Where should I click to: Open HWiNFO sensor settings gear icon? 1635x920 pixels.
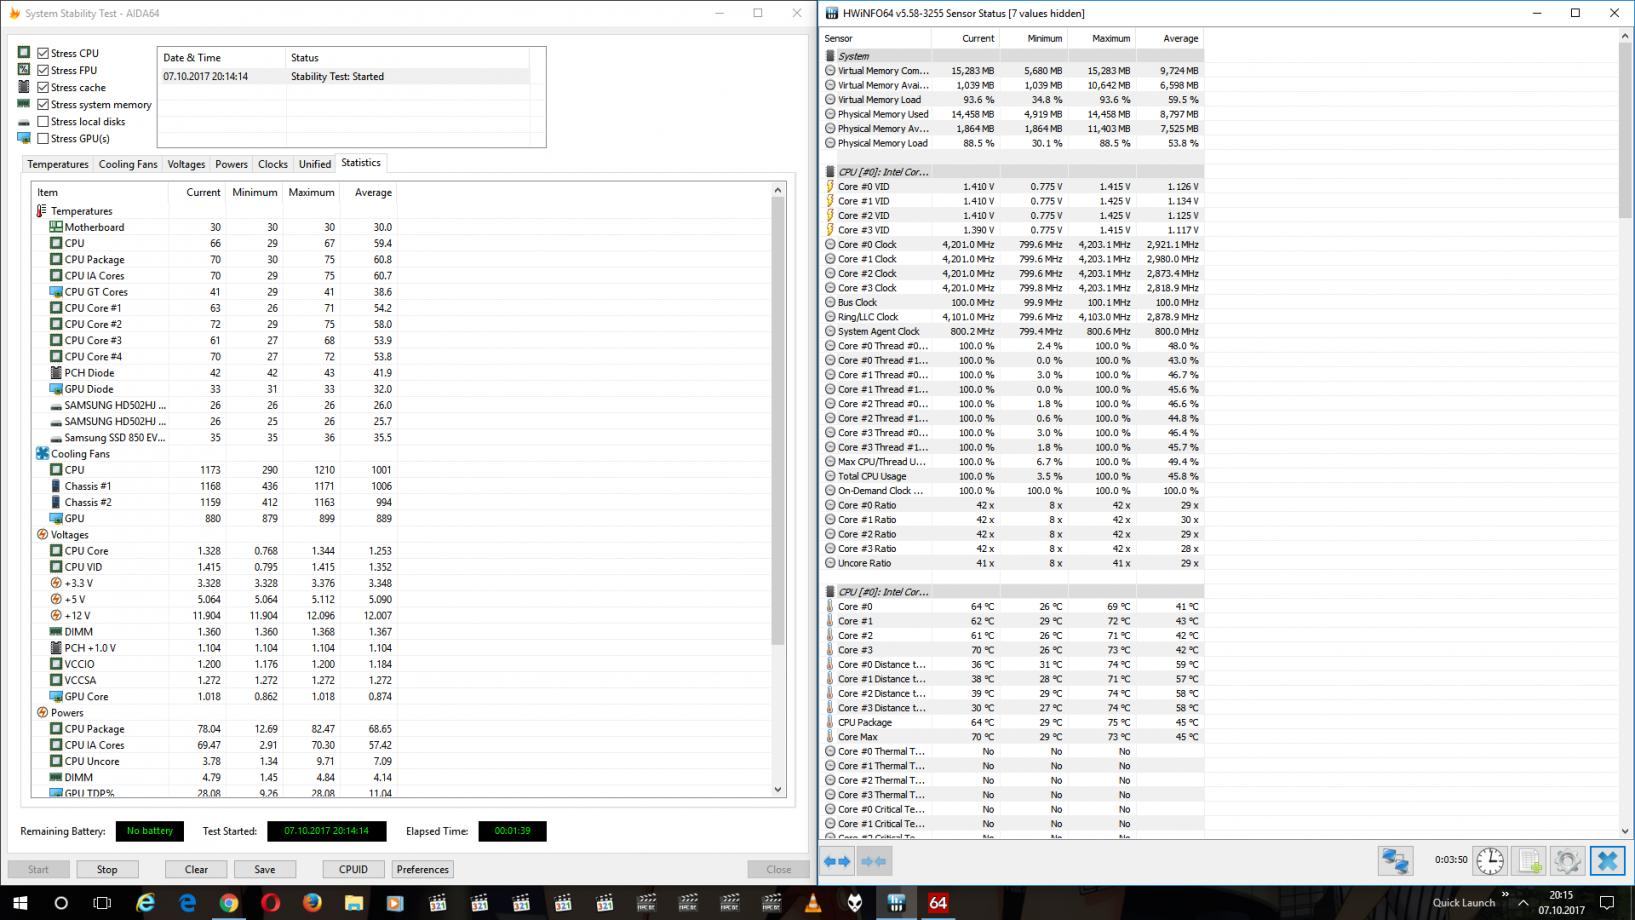(x=1567, y=861)
